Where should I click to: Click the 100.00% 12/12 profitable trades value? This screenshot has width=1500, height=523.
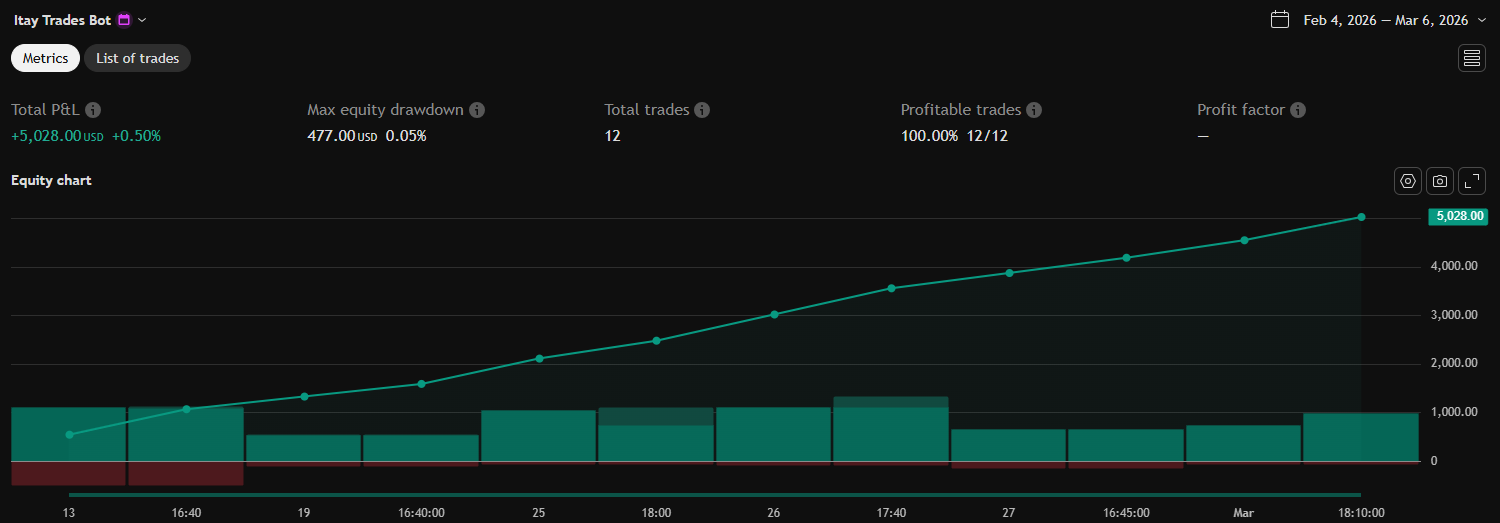pos(954,136)
